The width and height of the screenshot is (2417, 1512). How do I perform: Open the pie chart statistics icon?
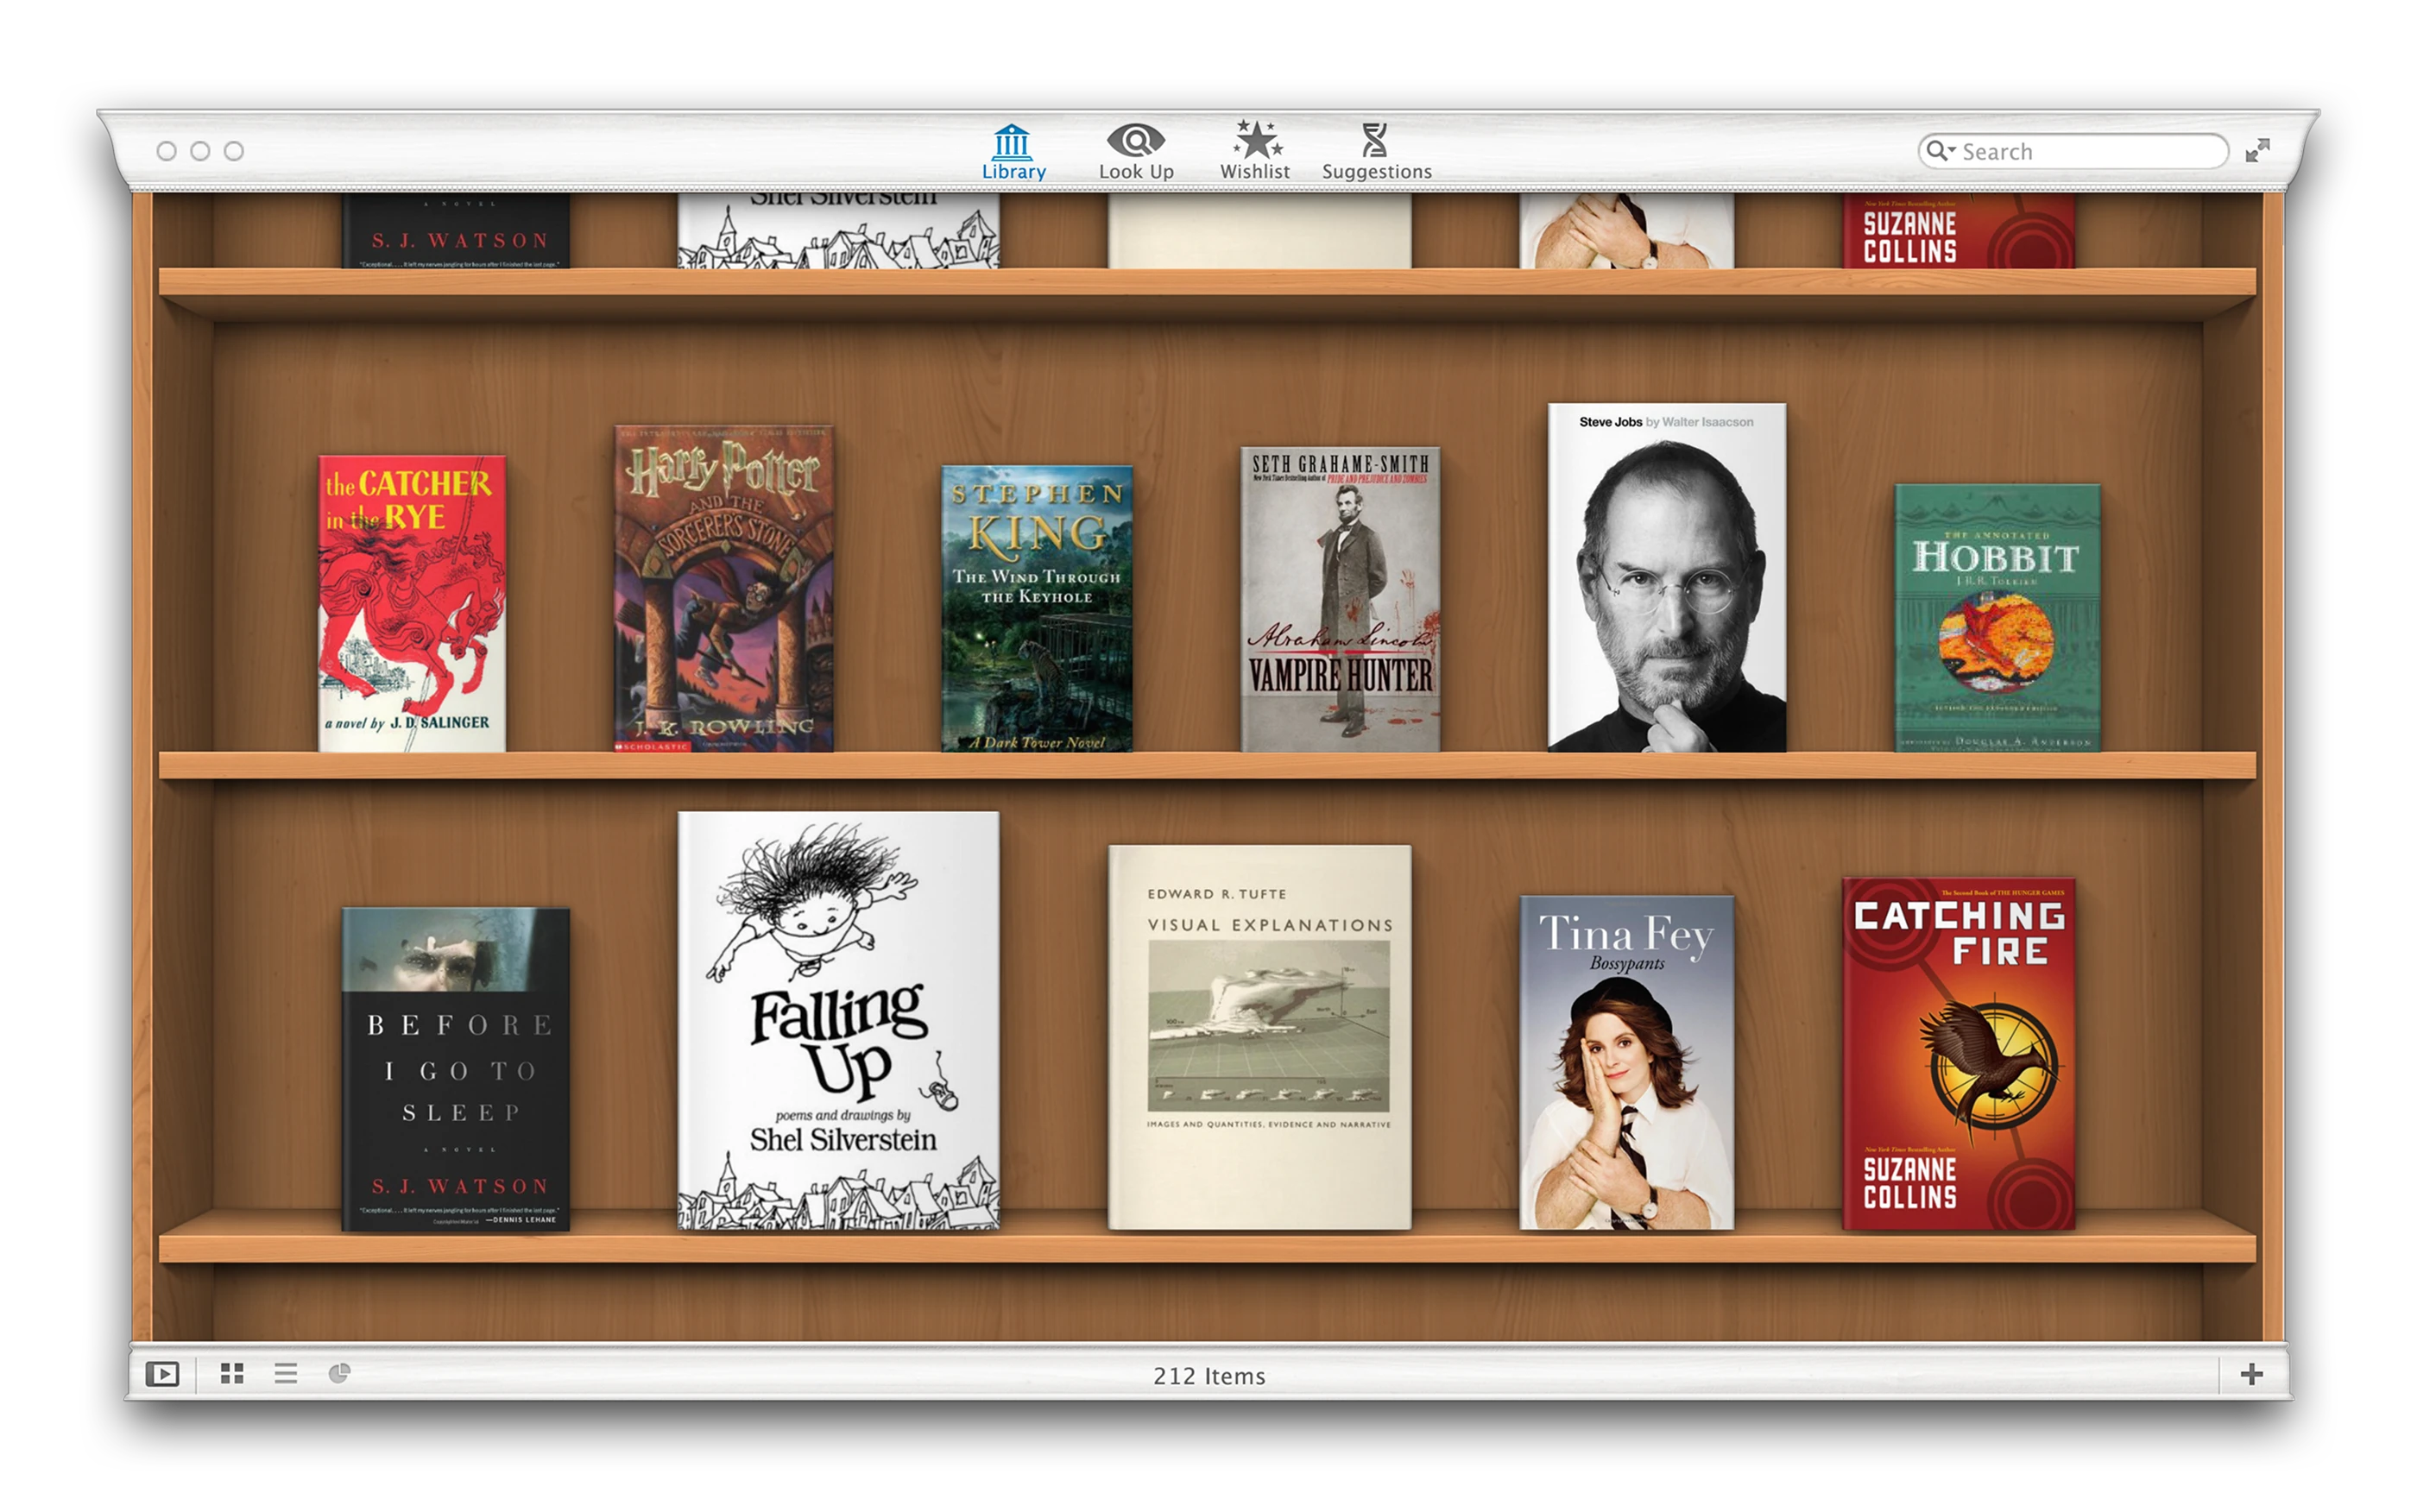coord(339,1374)
